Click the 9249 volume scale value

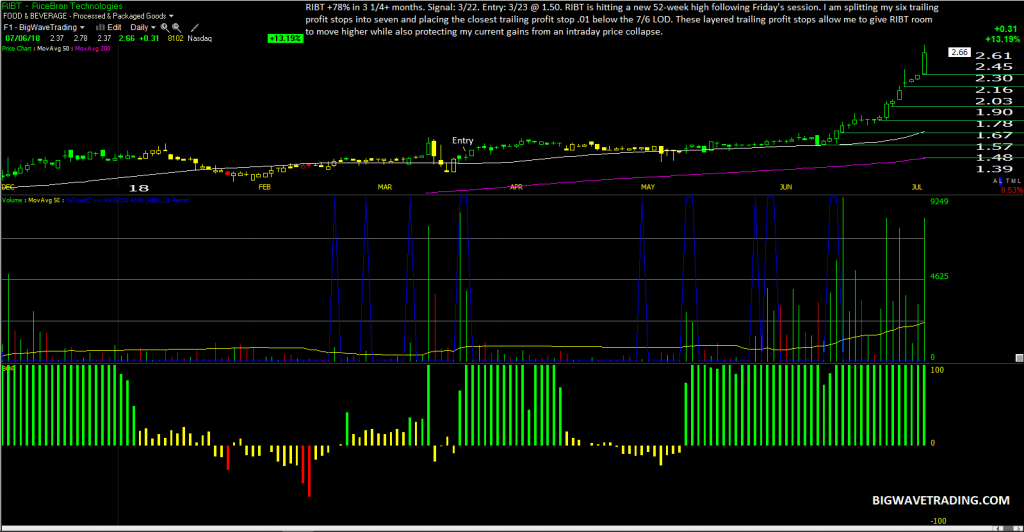click(x=939, y=201)
